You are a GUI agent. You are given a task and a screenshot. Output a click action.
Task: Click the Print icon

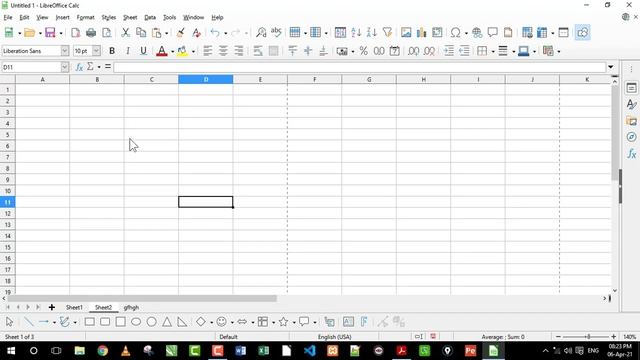coord(91,33)
